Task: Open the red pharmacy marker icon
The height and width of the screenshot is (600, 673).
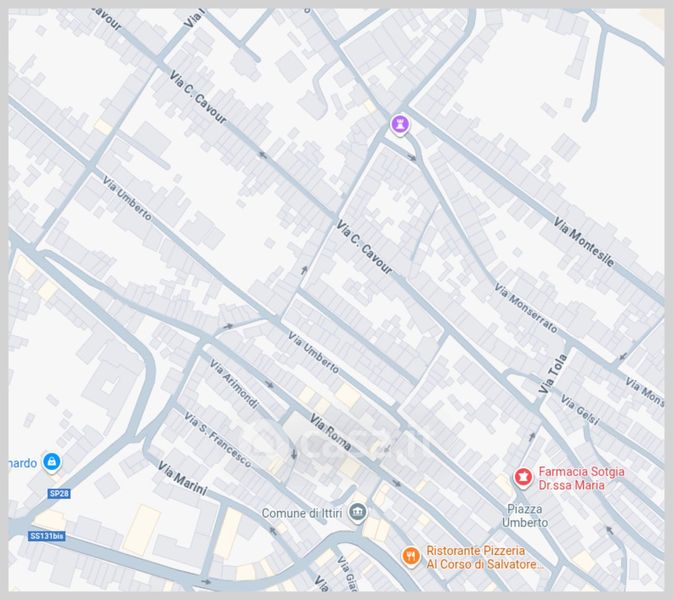Action: (521, 477)
